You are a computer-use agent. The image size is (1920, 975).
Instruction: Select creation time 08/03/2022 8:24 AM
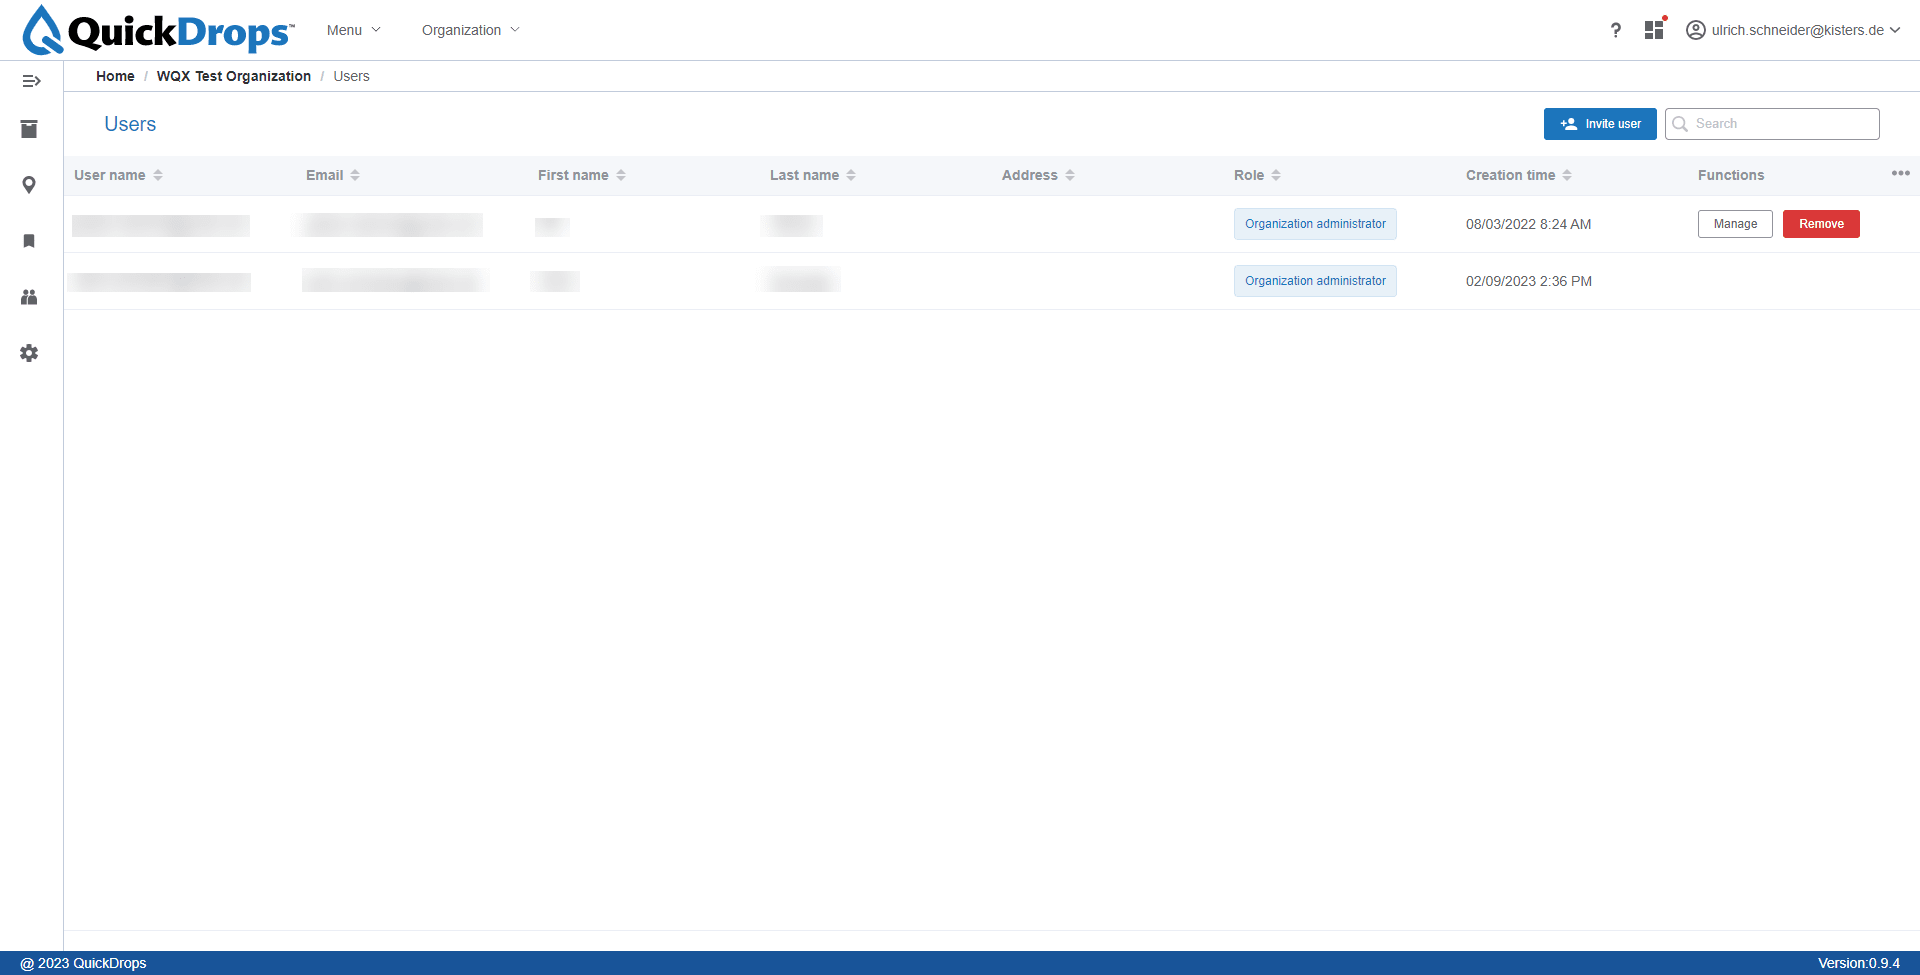point(1528,224)
